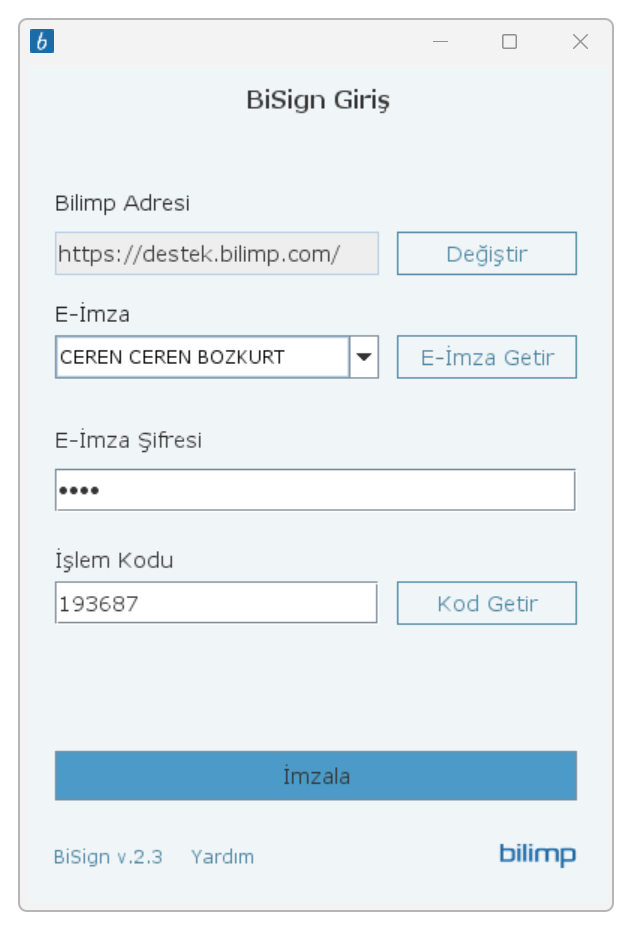Image resolution: width=632 pixels, height=930 pixels.
Task: Click the BiSign v.2.3 version link
Action: click(x=108, y=857)
